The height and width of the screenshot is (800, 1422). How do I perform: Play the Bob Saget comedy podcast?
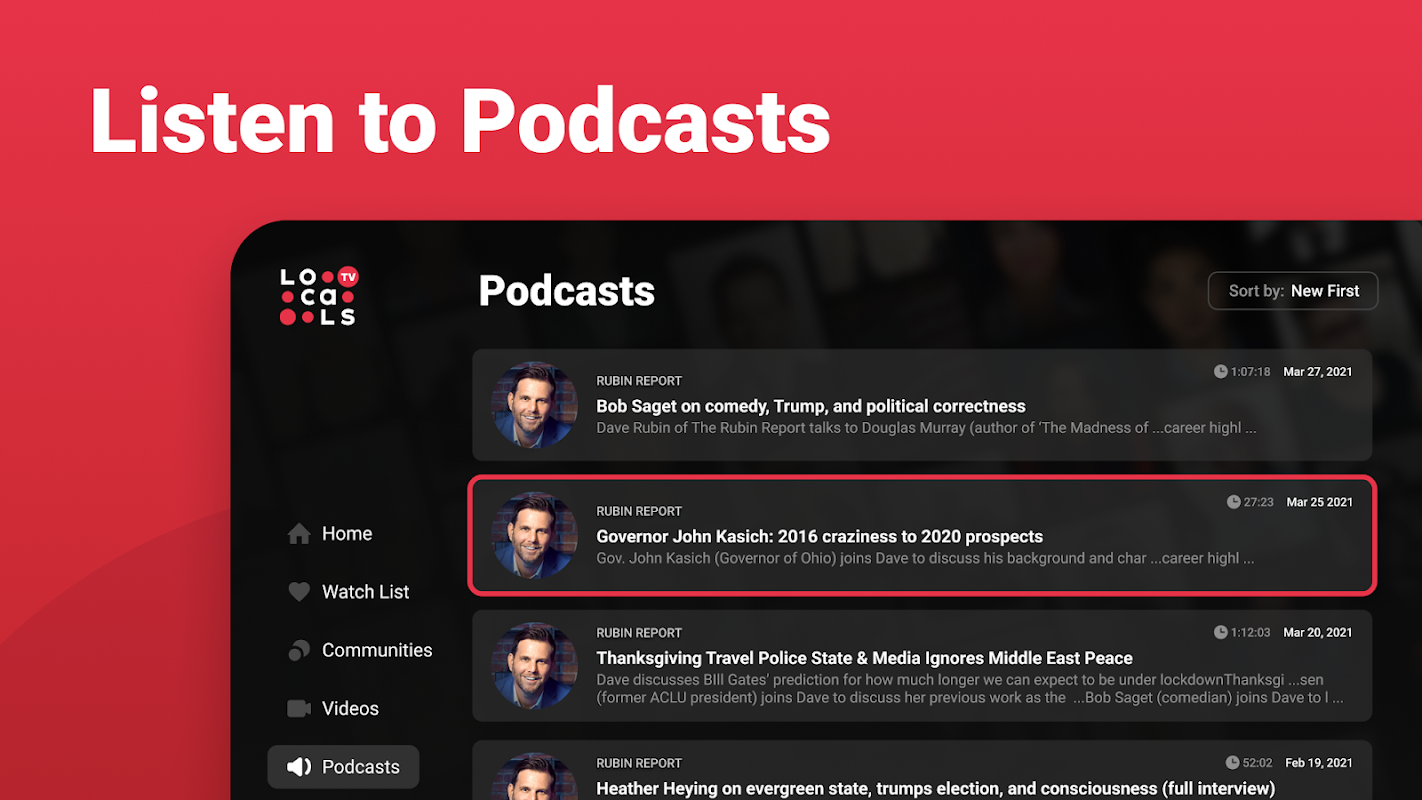(x=922, y=405)
